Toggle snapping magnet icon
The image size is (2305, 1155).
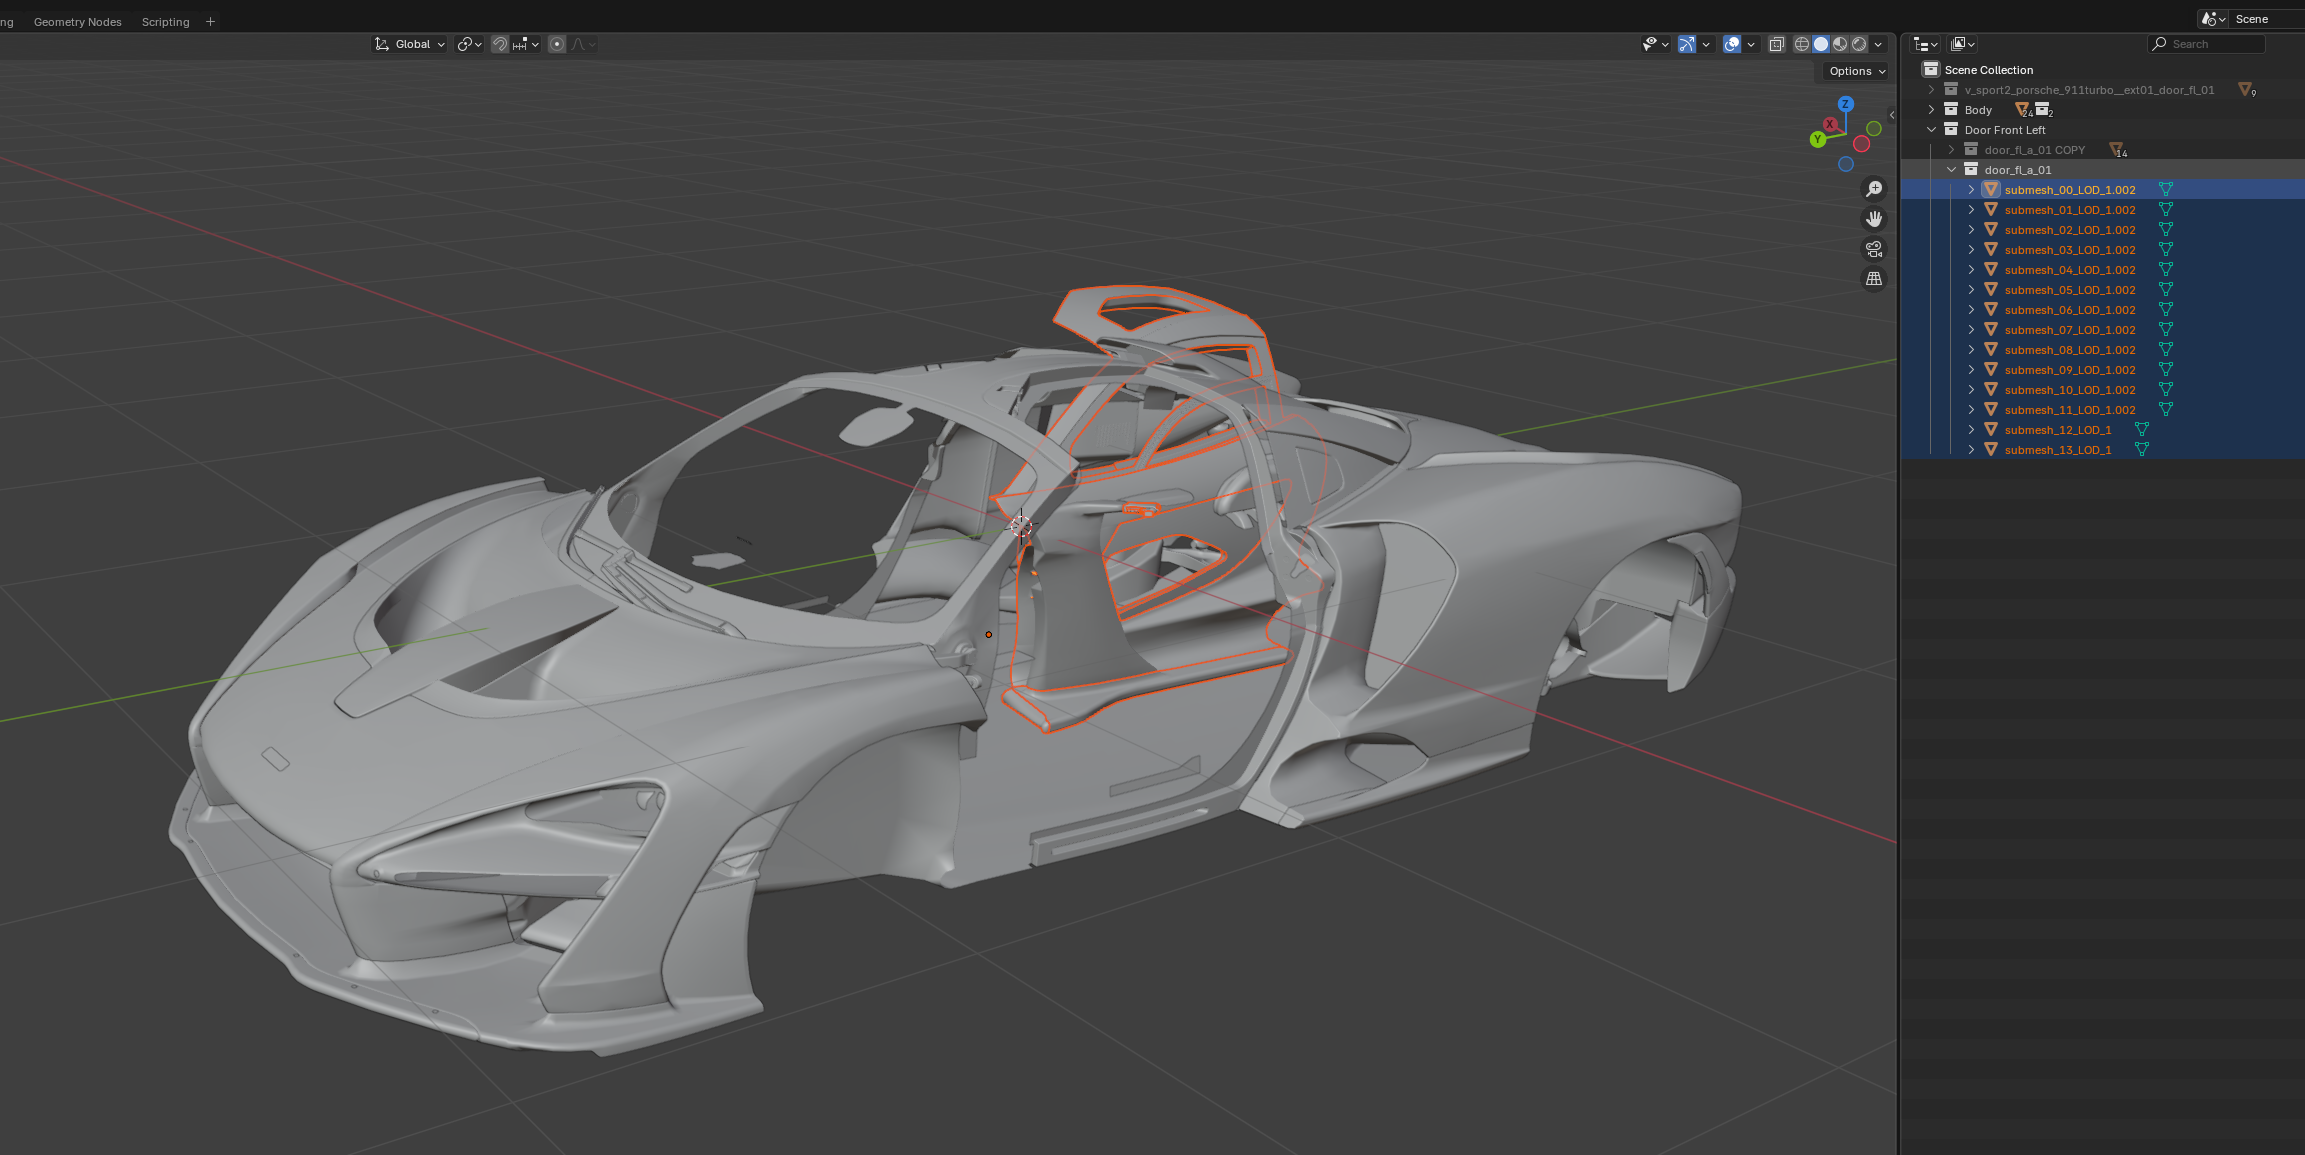tap(500, 44)
